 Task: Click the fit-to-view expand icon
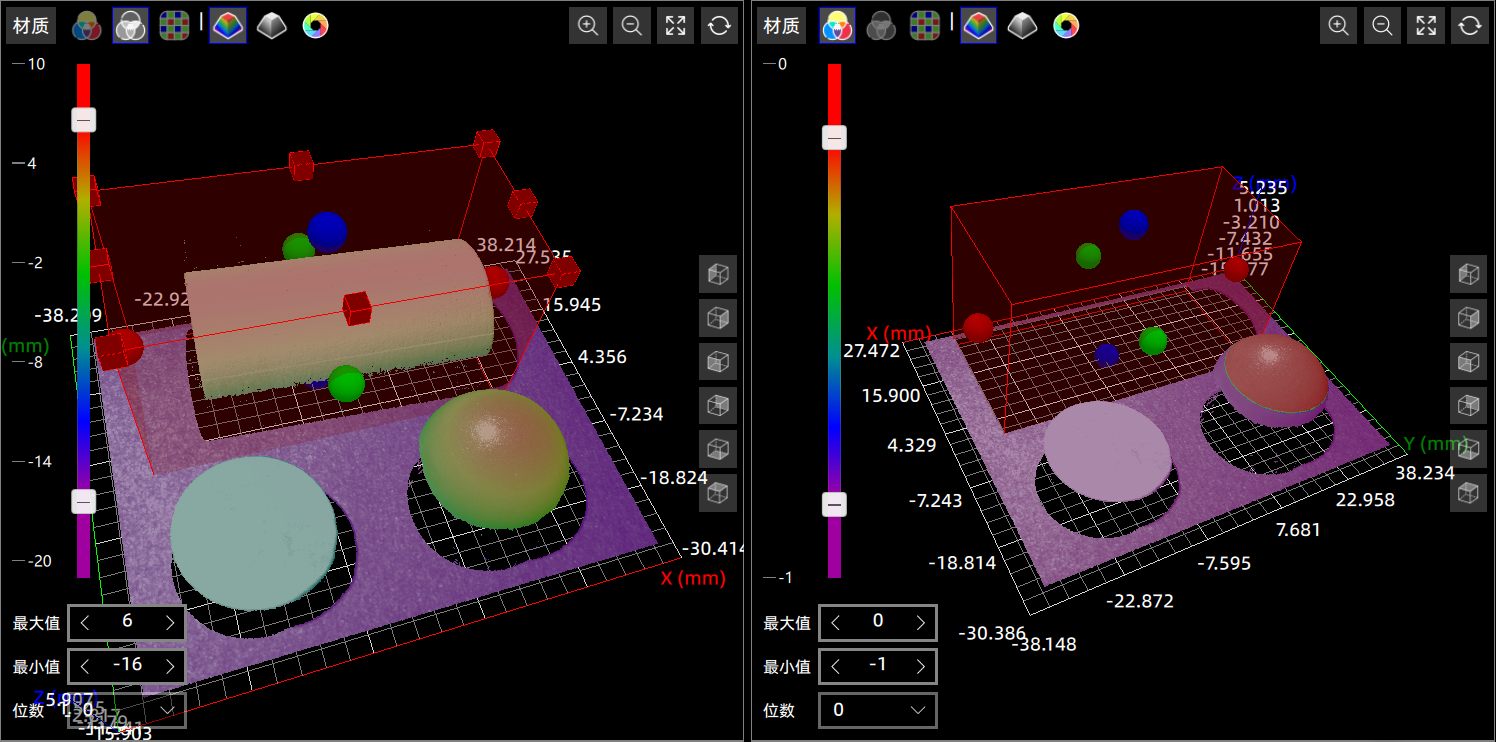pos(675,25)
